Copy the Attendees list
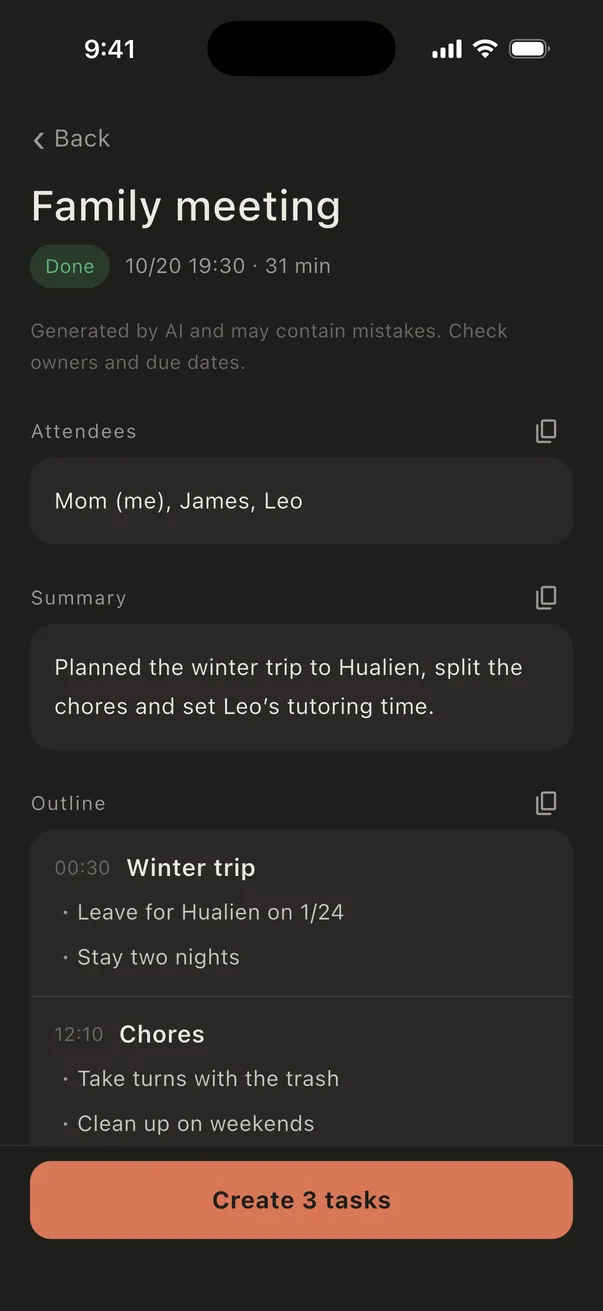The height and width of the screenshot is (1311, 603). pos(546,431)
